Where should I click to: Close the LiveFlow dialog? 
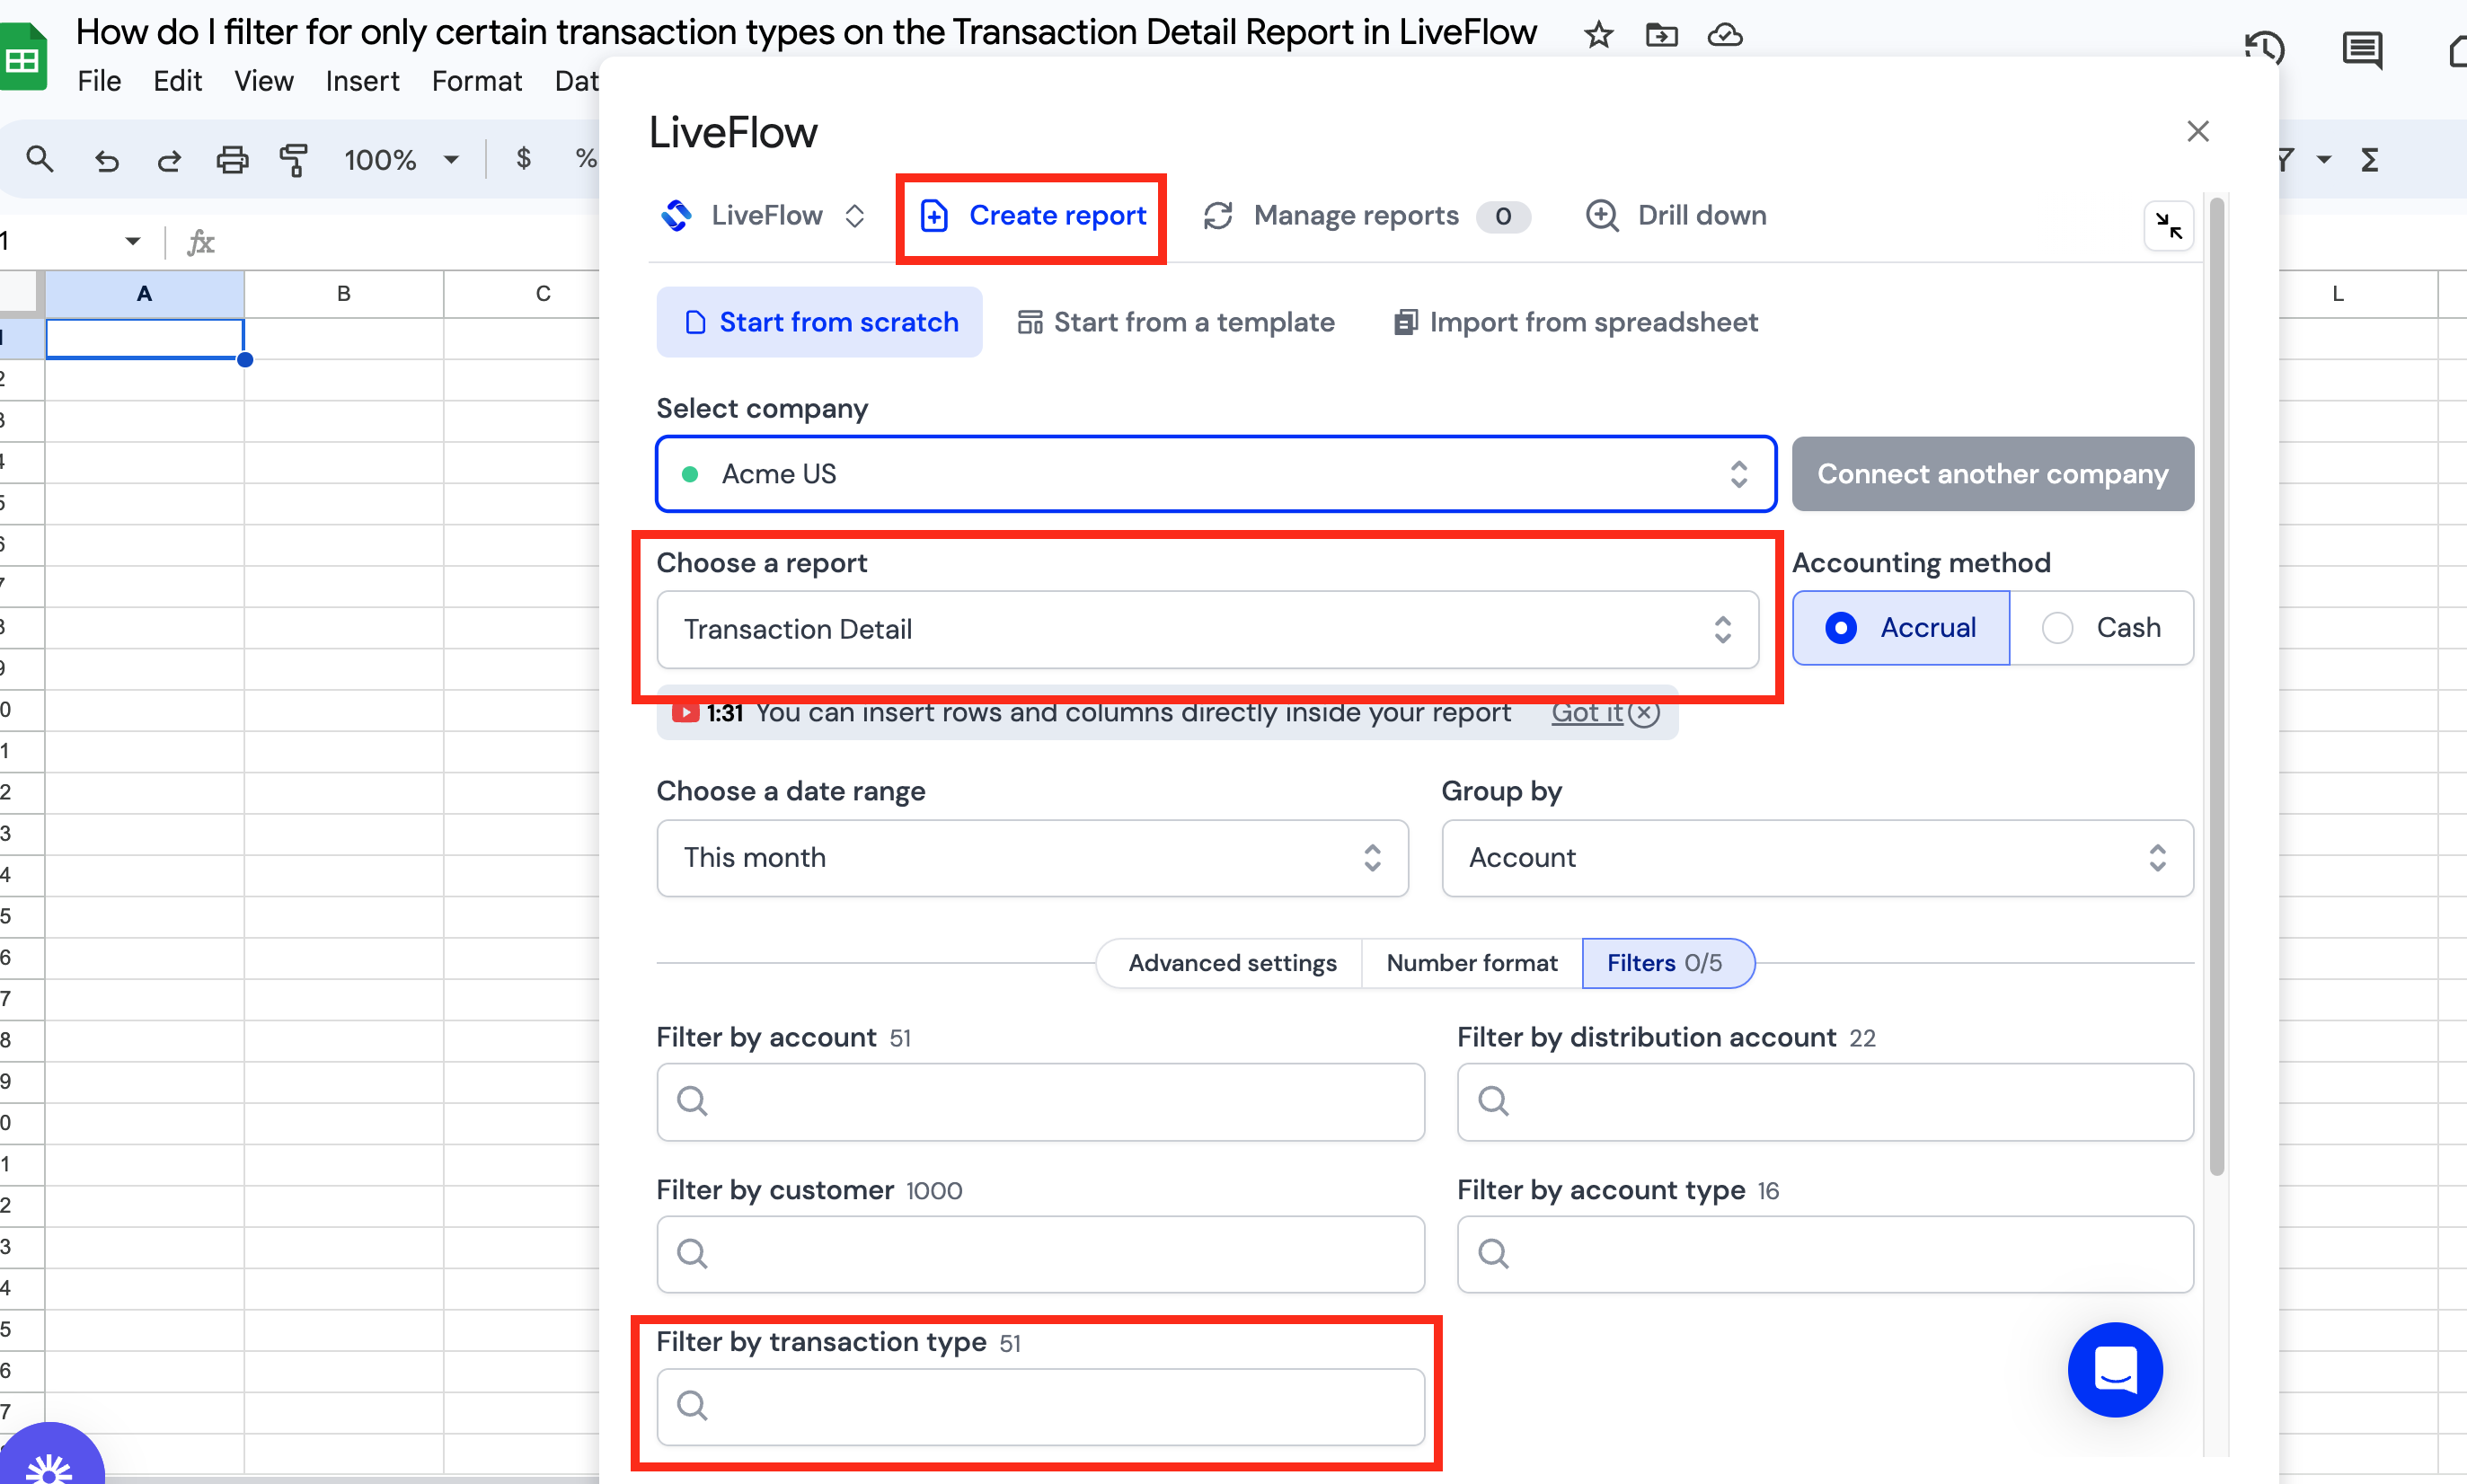coord(2197,132)
